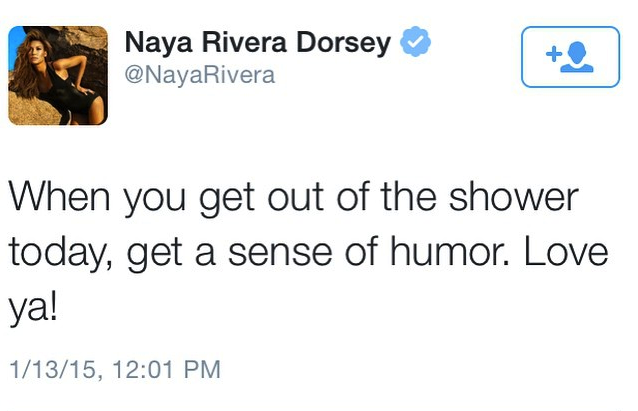Click the Naya Rivera Dorsey display name
The image size is (638, 411).
258,43
